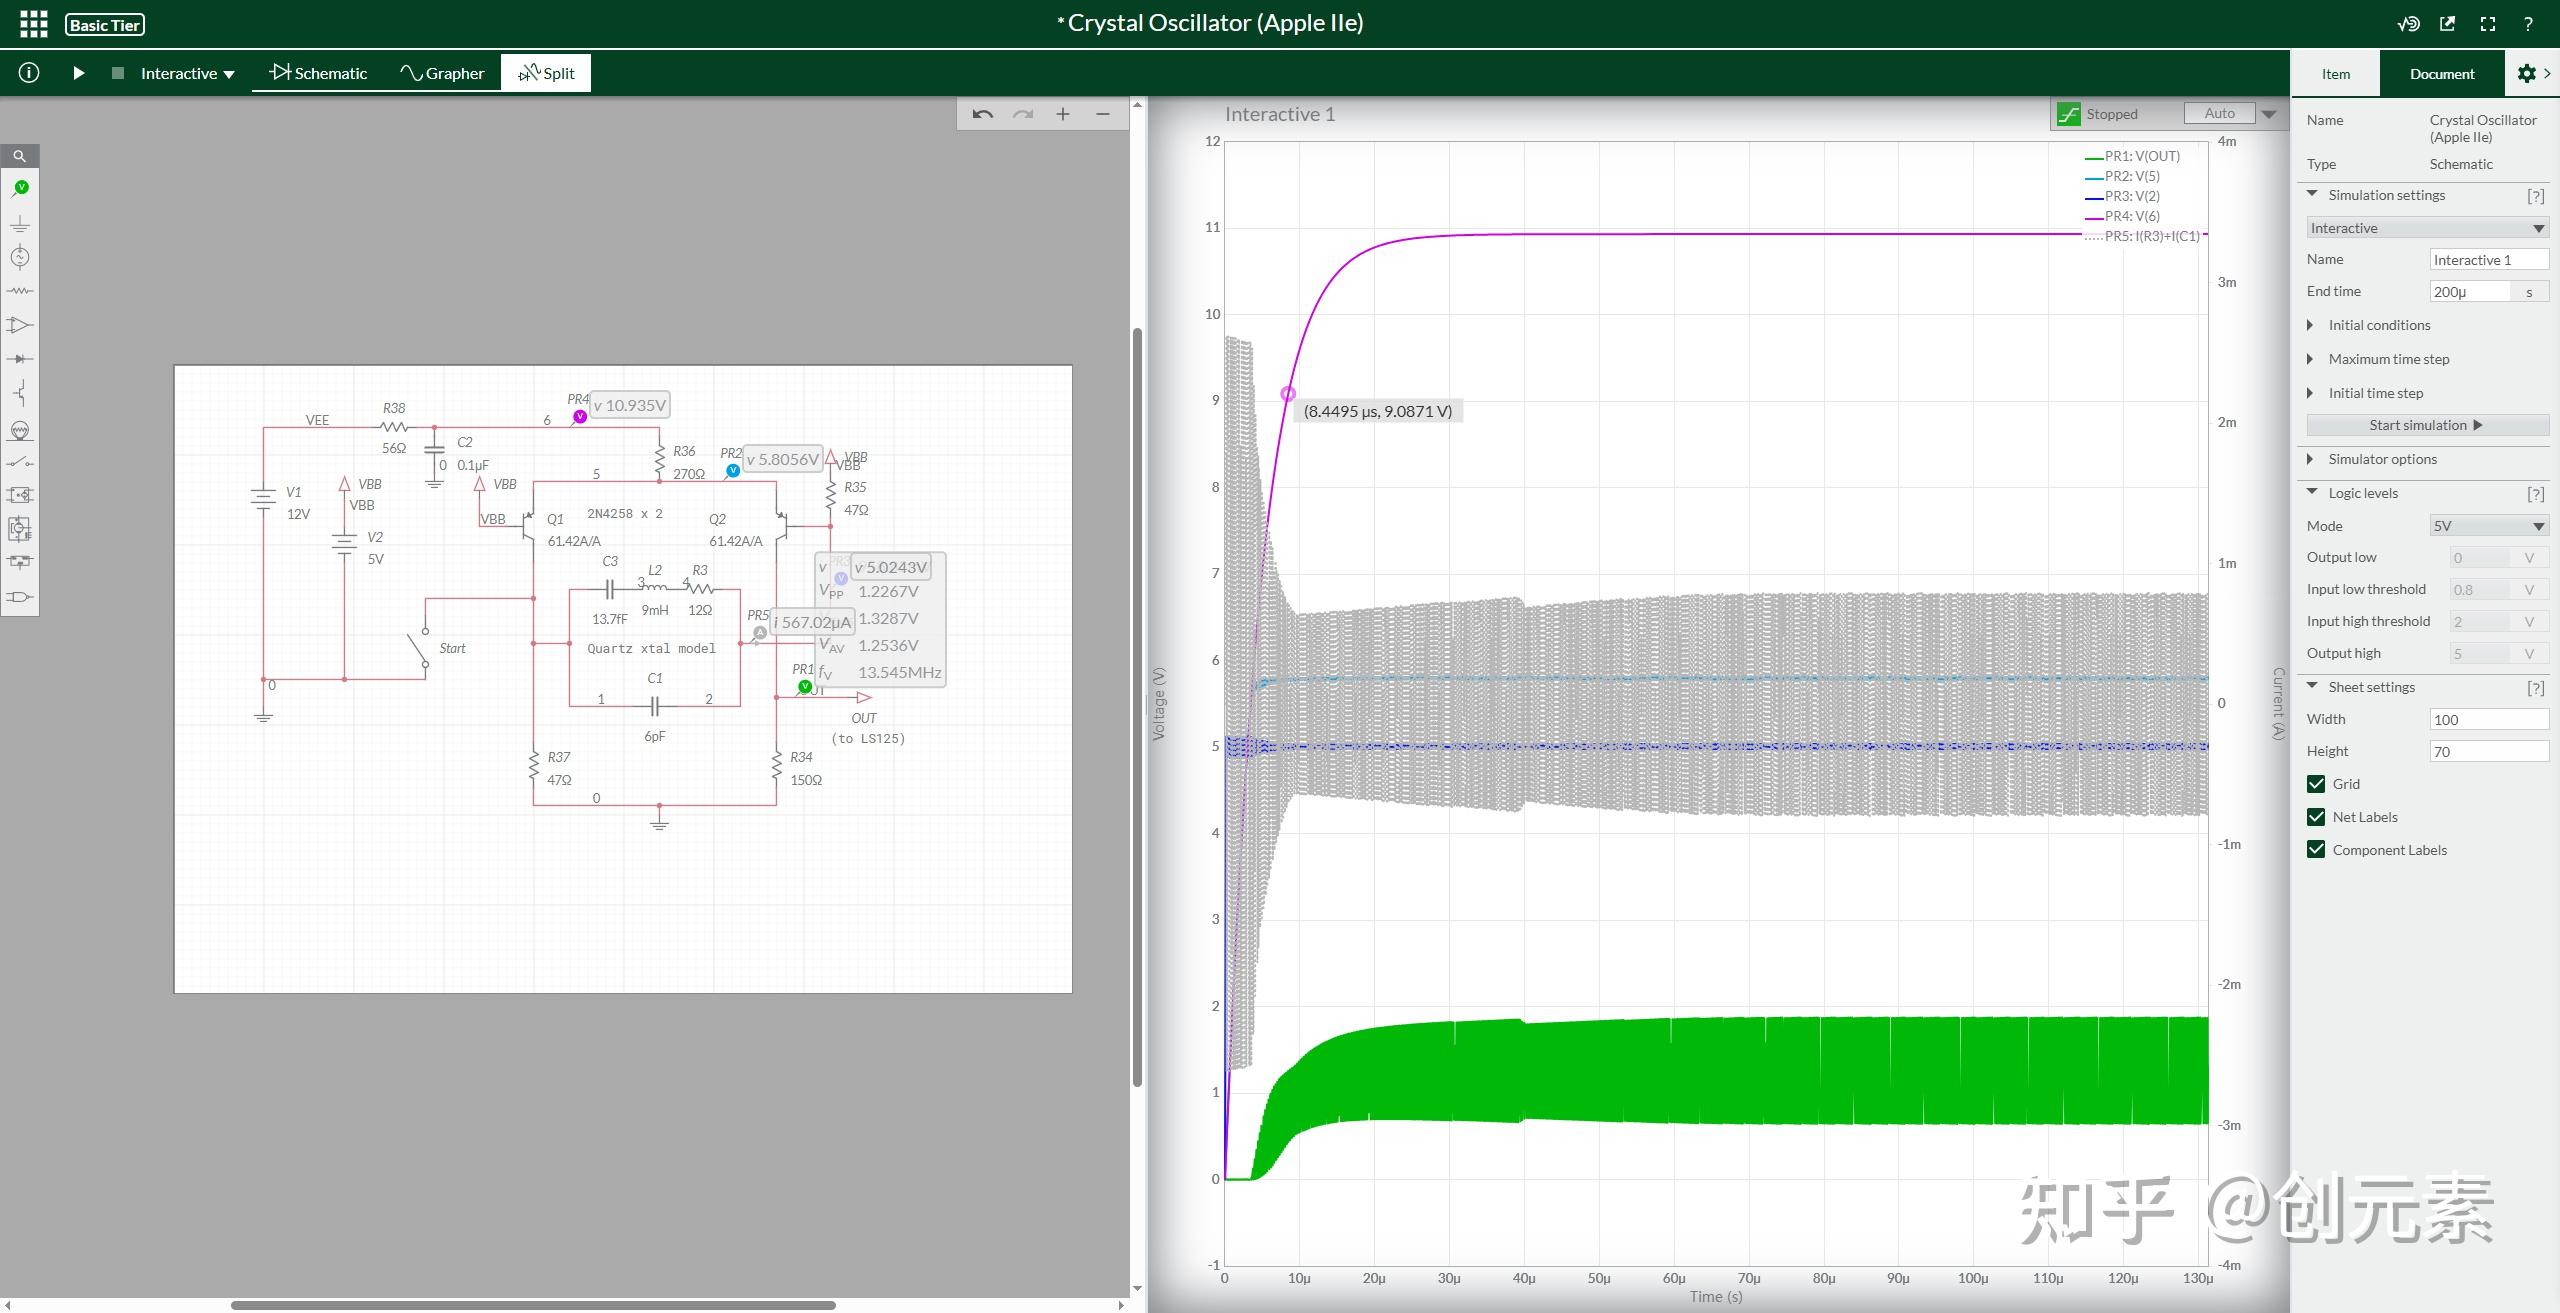2560x1313 pixels.
Task: Uncheck the Grid checkbox
Action: pyautogui.click(x=2316, y=784)
